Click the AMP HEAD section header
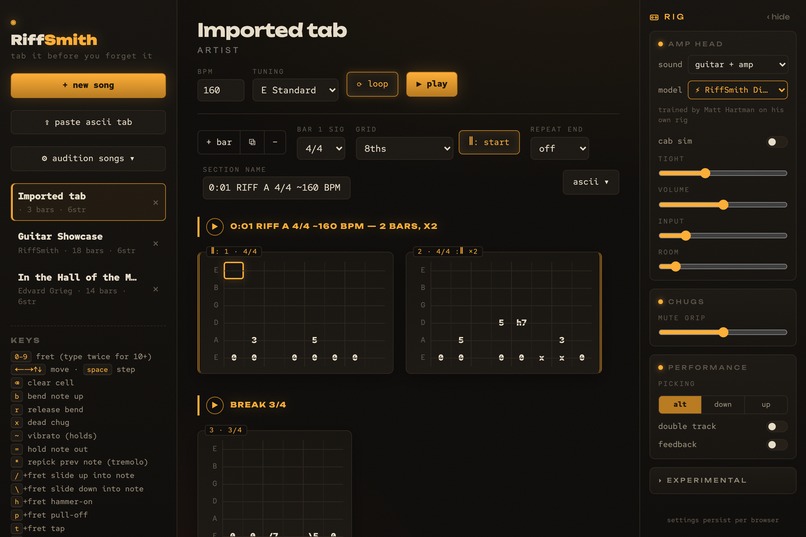The image size is (806, 537). pyautogui.click(x=690, y=44)
